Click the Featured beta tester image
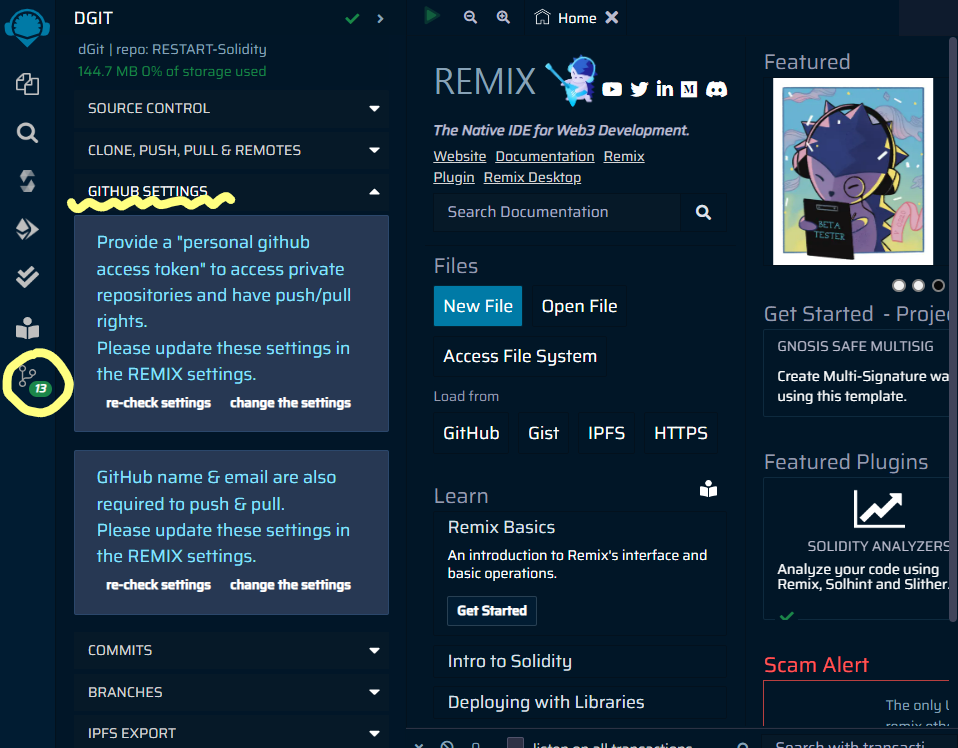 coord(852,171)
